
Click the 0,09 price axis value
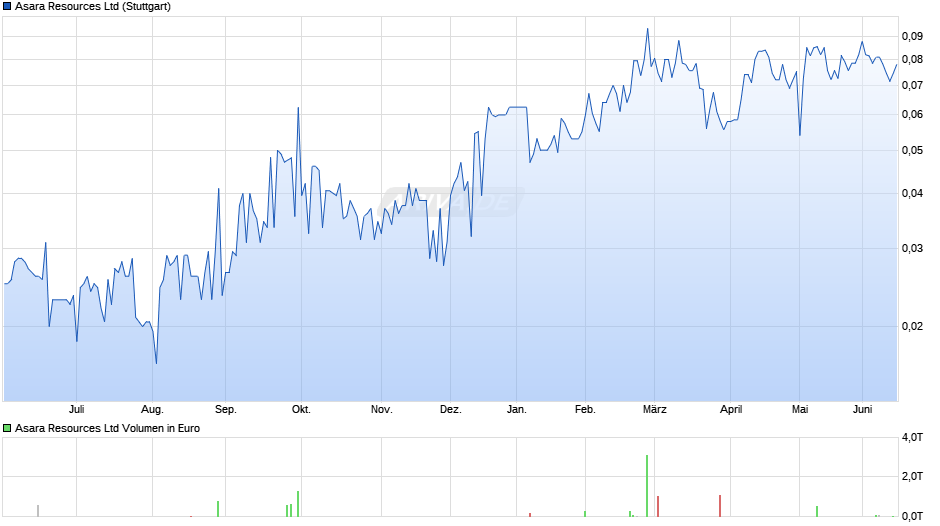click(912, 37)
